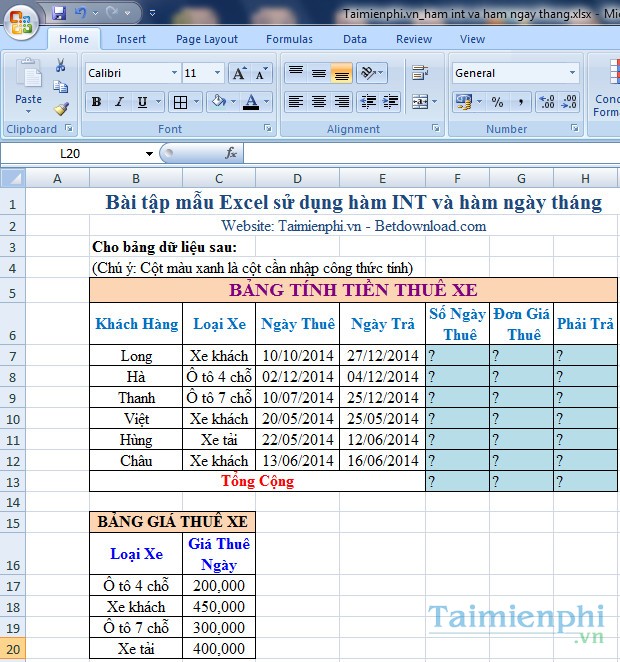
Task: Select cell D7 containing 10/10/2014
Action: 296,355
